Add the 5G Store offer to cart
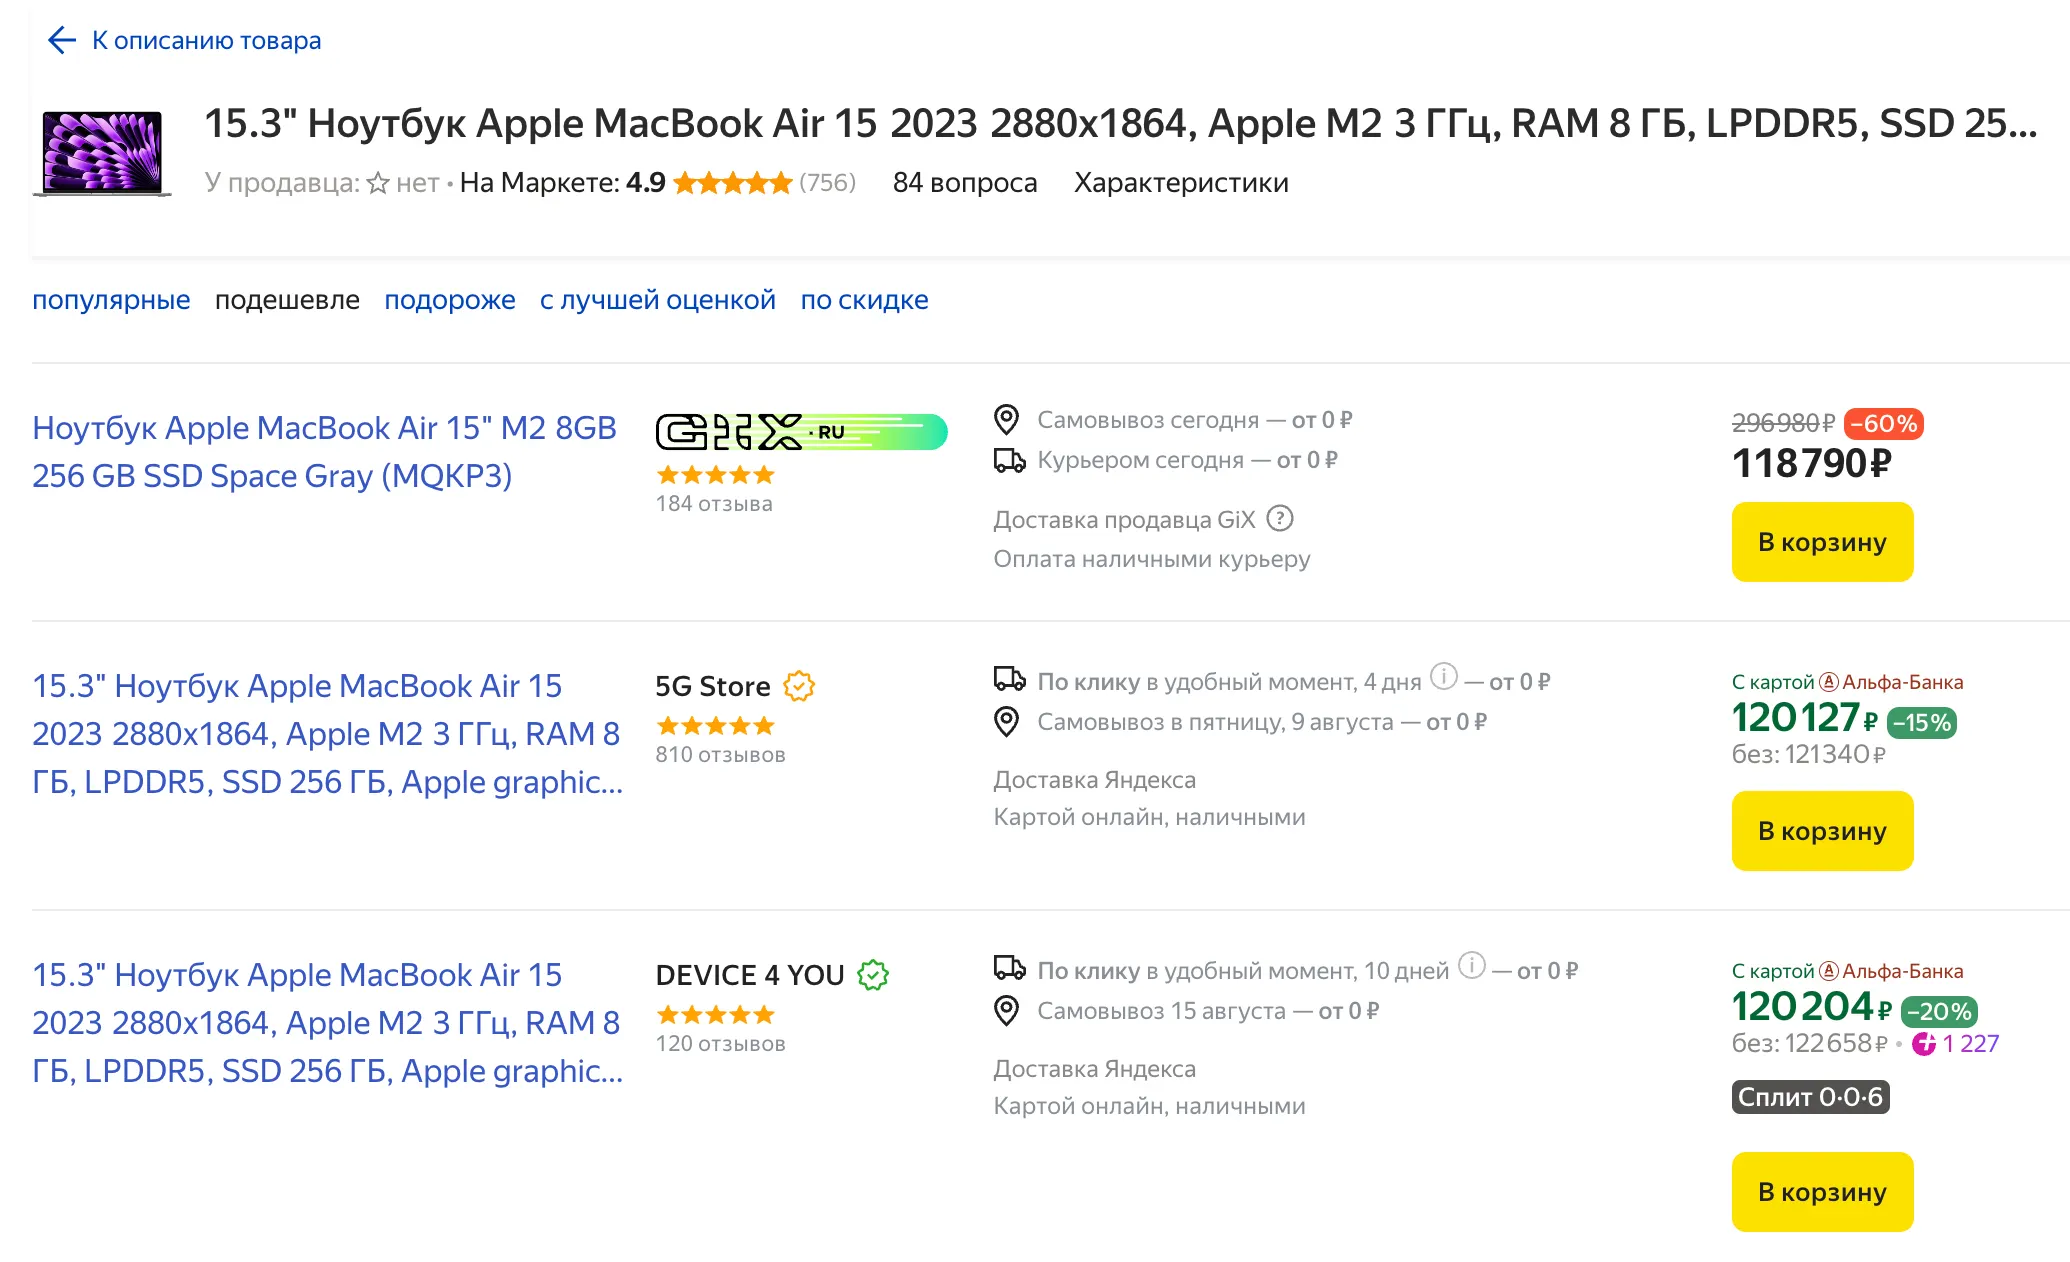This screenshot has width=2070, height=1262. tap(1821, 831)
